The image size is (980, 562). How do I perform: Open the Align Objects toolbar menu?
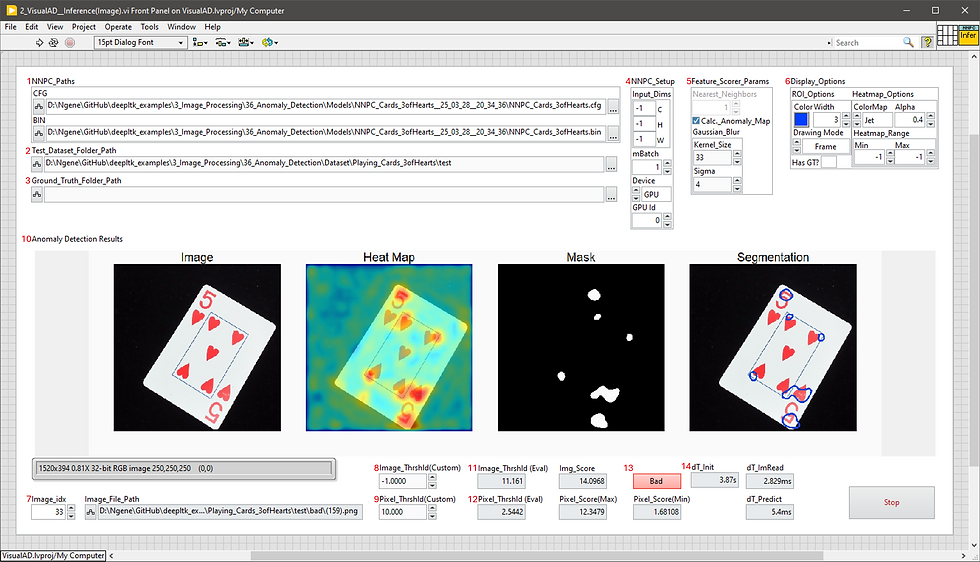tap(200, 43)
